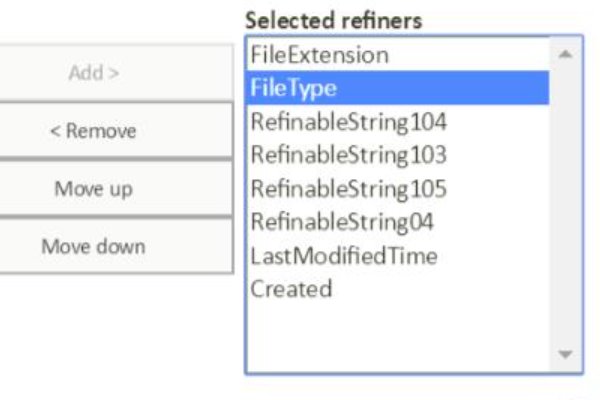Select the RefinableString04 entry
The width and height of the screenshot is (600, 400).
coord(342,222)
